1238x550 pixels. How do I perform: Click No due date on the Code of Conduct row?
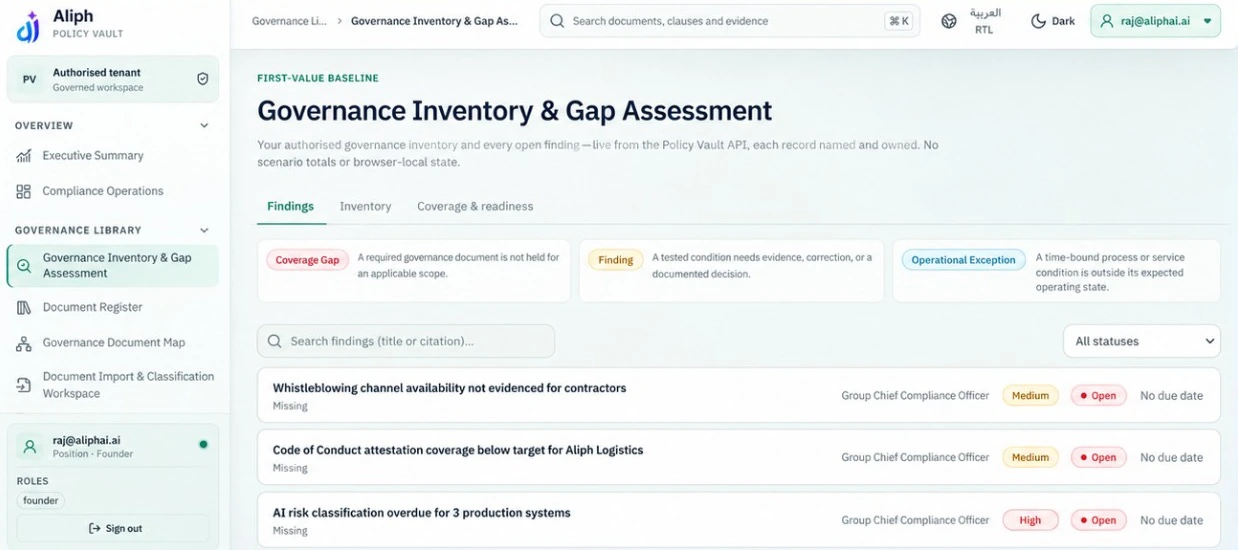point(1171,458)
